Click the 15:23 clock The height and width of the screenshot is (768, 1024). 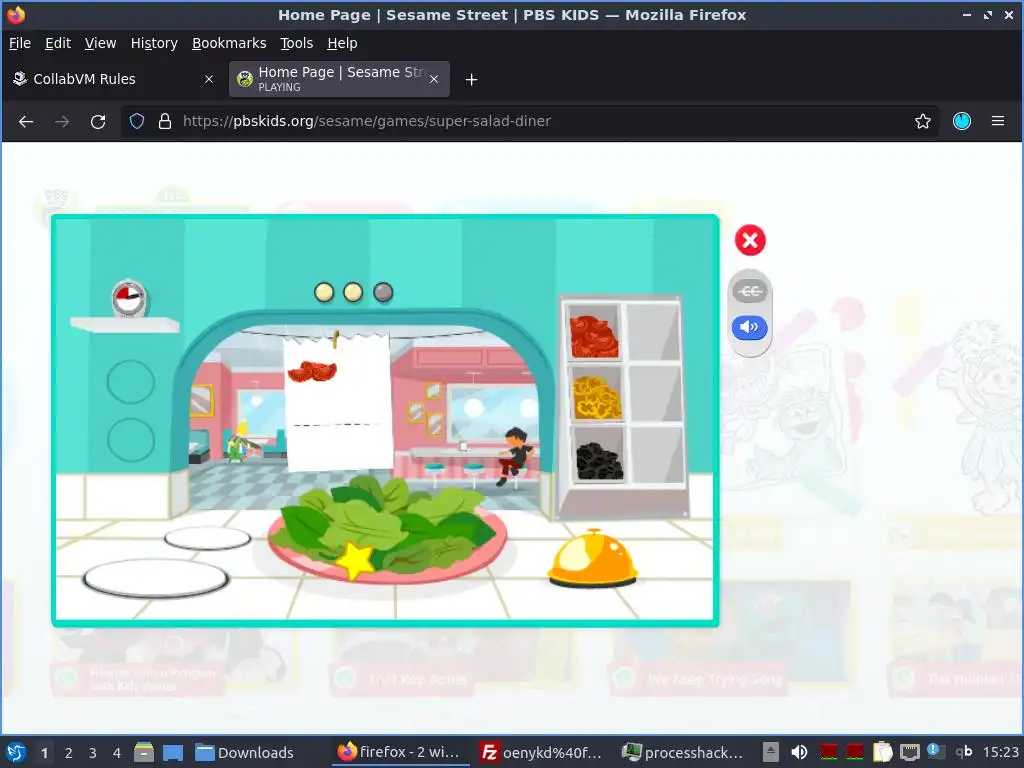click(1000, 752)
